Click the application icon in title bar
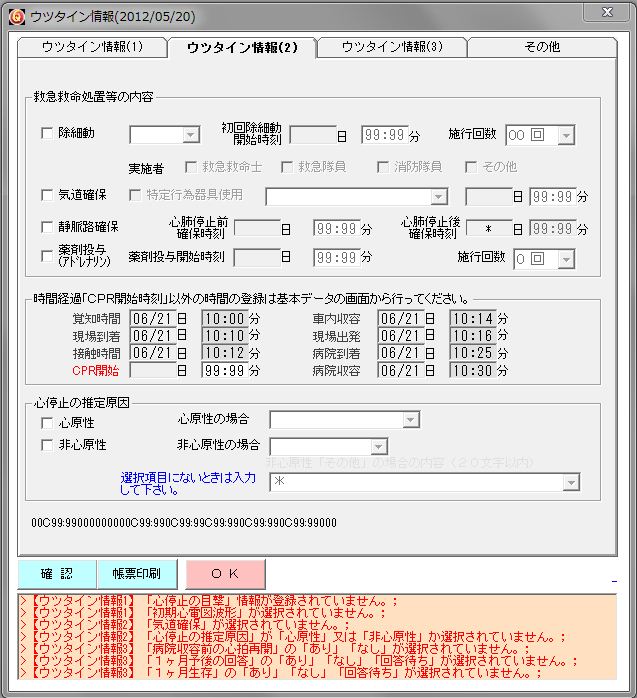This screenshot has height=698, width=637. coord(16,14)
